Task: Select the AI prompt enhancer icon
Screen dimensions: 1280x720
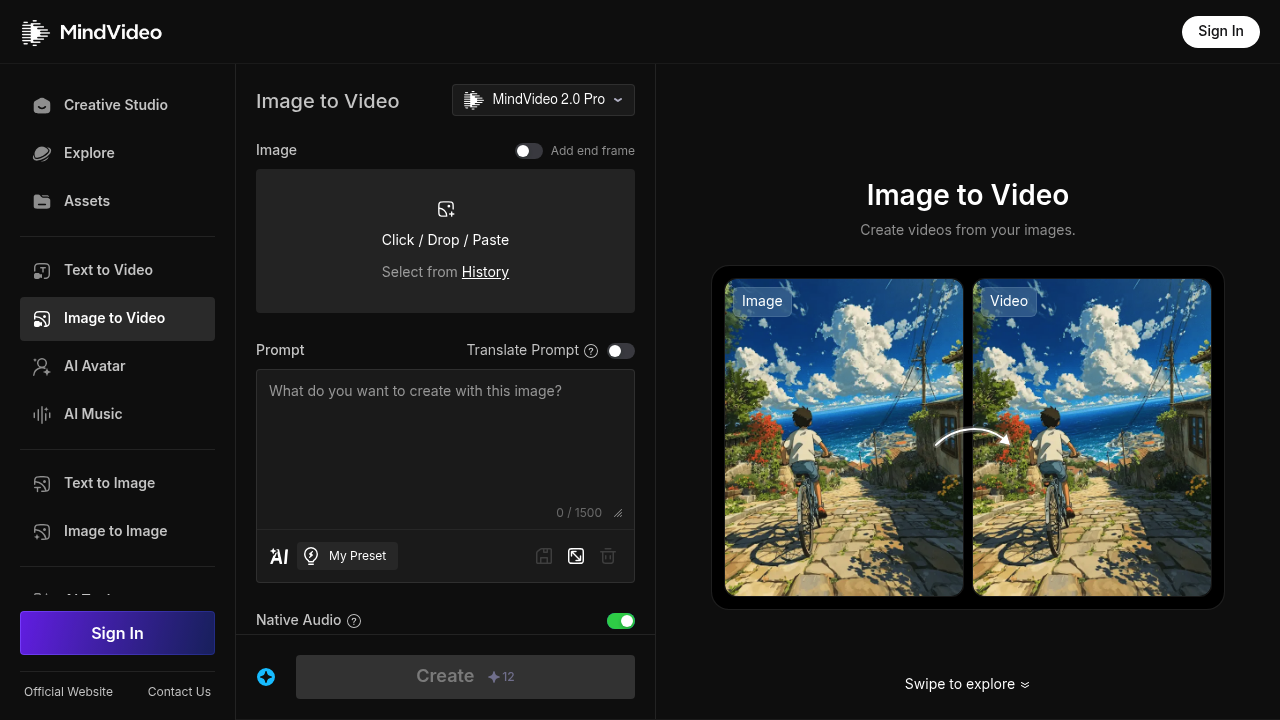Action: pyautogui.click(x=279, y=556)
